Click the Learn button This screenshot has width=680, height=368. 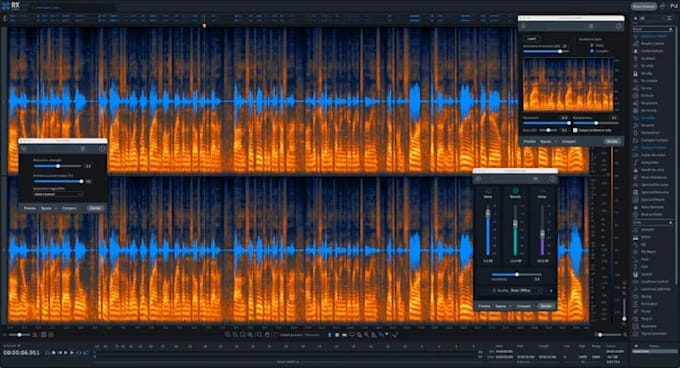click(532, 38)
